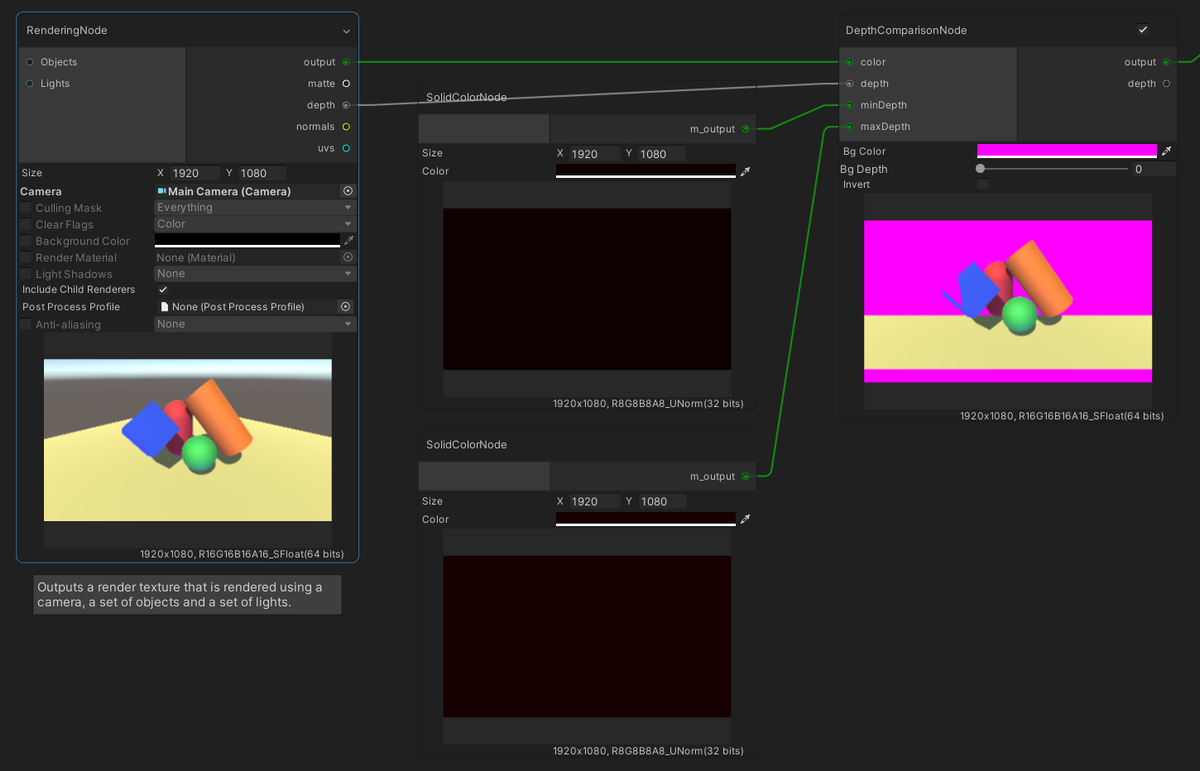Click the yellow normals output port

[x=346, y=127]
